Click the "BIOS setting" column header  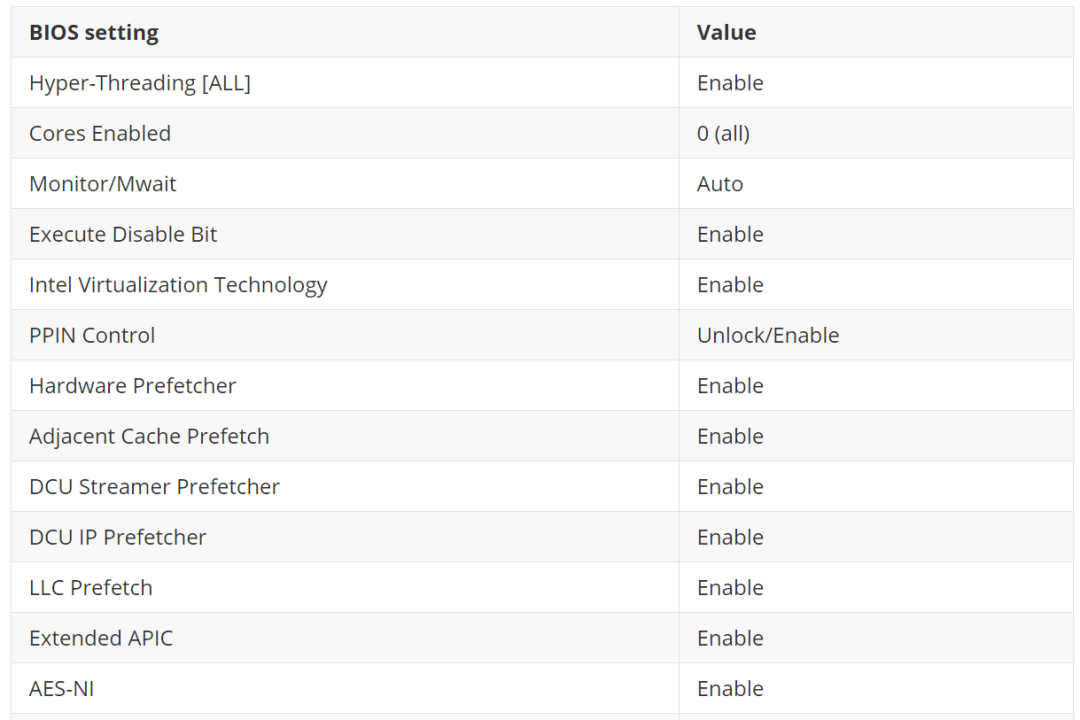94,32
